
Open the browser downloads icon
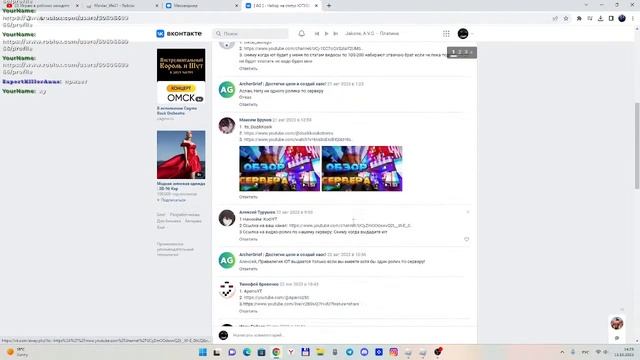coord(600,18)
